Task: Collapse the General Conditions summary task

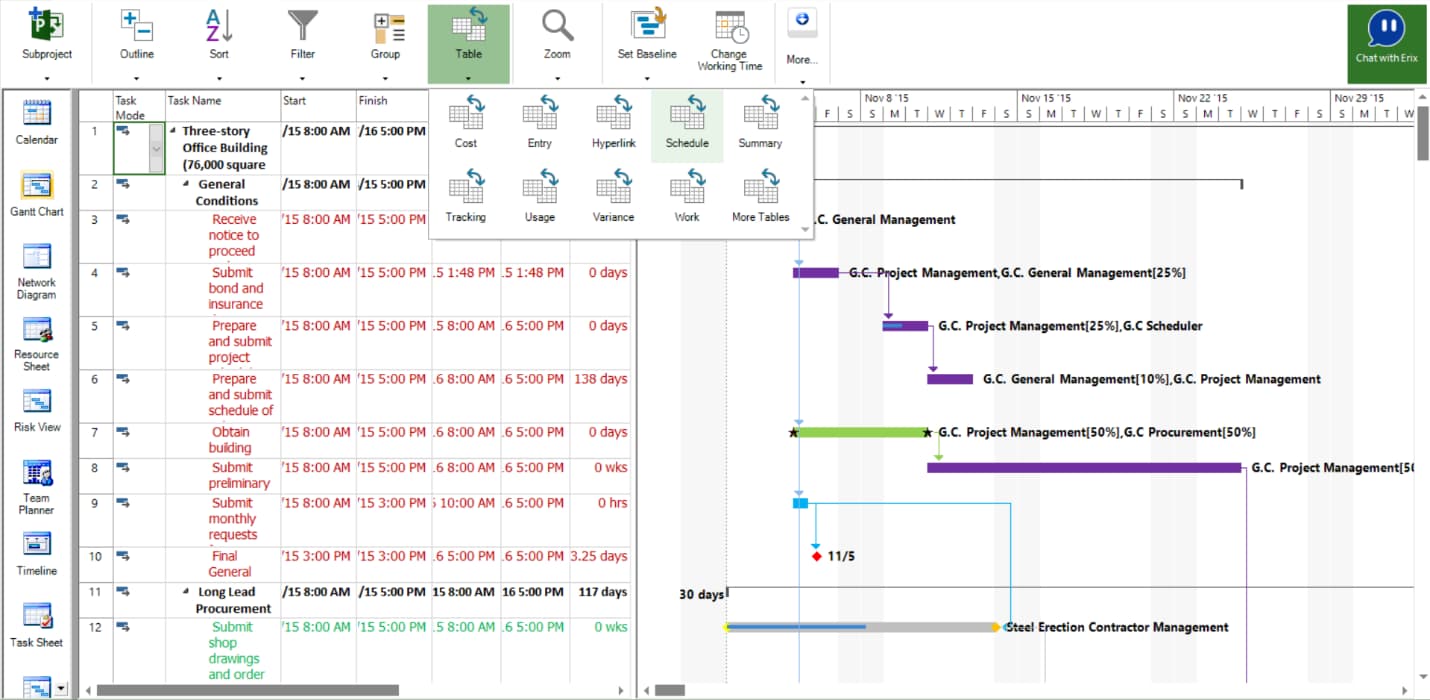Action: click(187, 185)
